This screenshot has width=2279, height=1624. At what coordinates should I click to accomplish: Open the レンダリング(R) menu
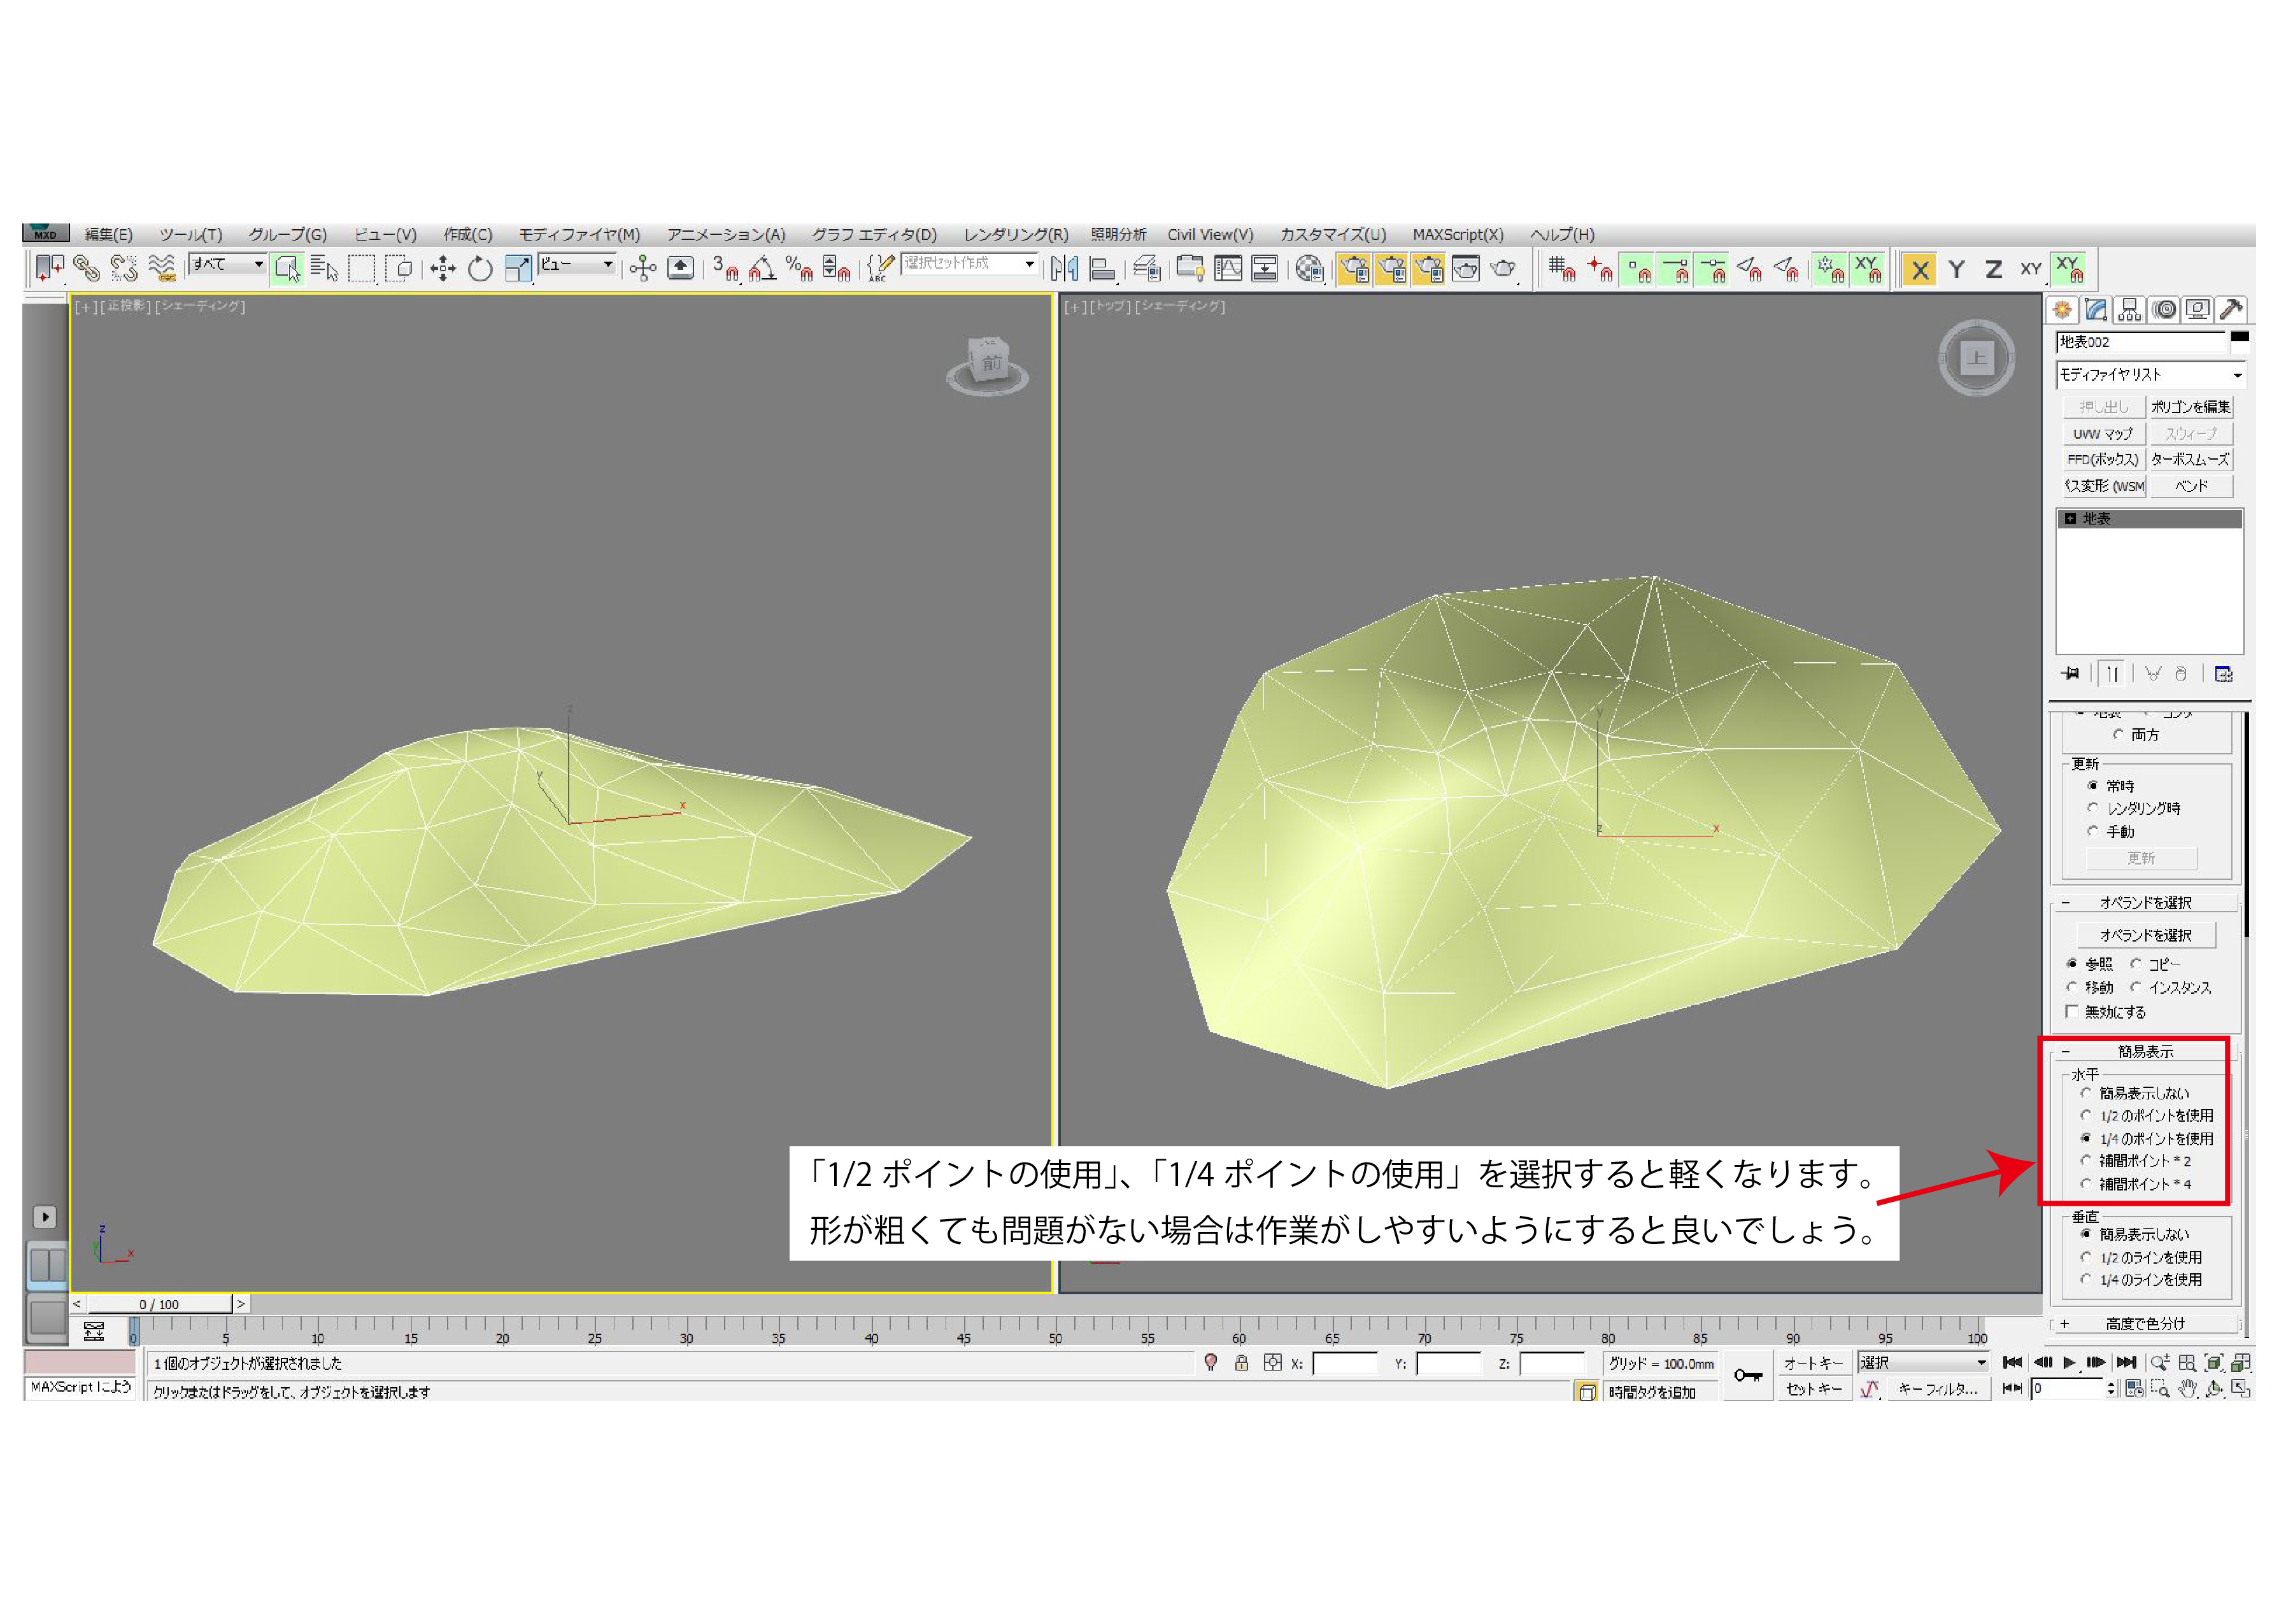tap(1015, 235)
